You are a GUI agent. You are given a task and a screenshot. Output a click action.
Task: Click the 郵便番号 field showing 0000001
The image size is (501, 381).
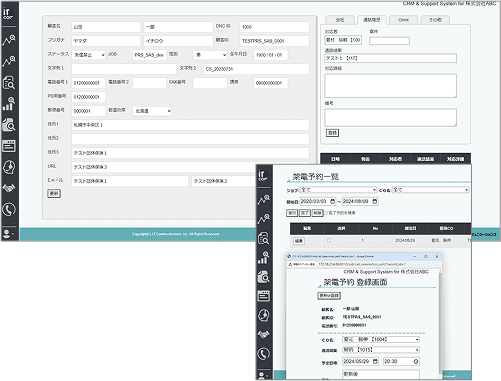(x=88, y=111)
